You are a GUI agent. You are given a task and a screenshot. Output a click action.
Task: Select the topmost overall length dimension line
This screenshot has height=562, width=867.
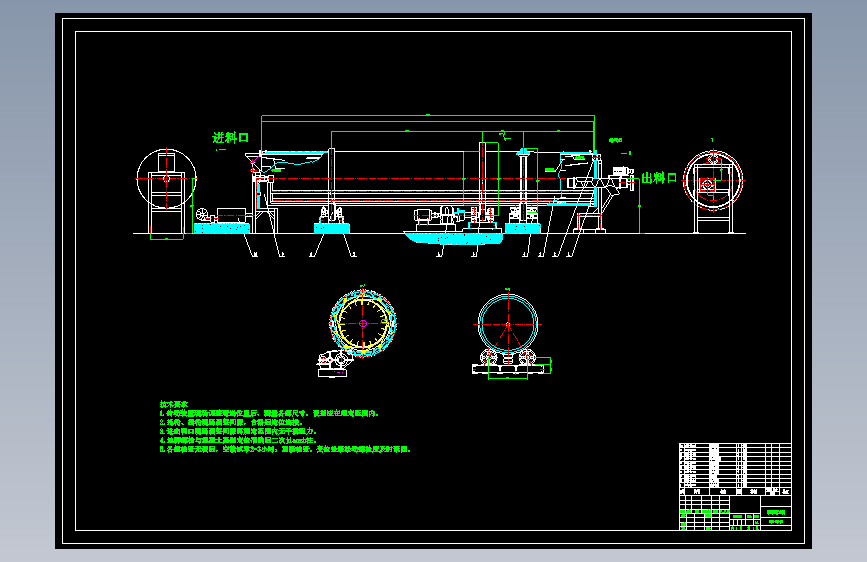click(x=428, y=116)
